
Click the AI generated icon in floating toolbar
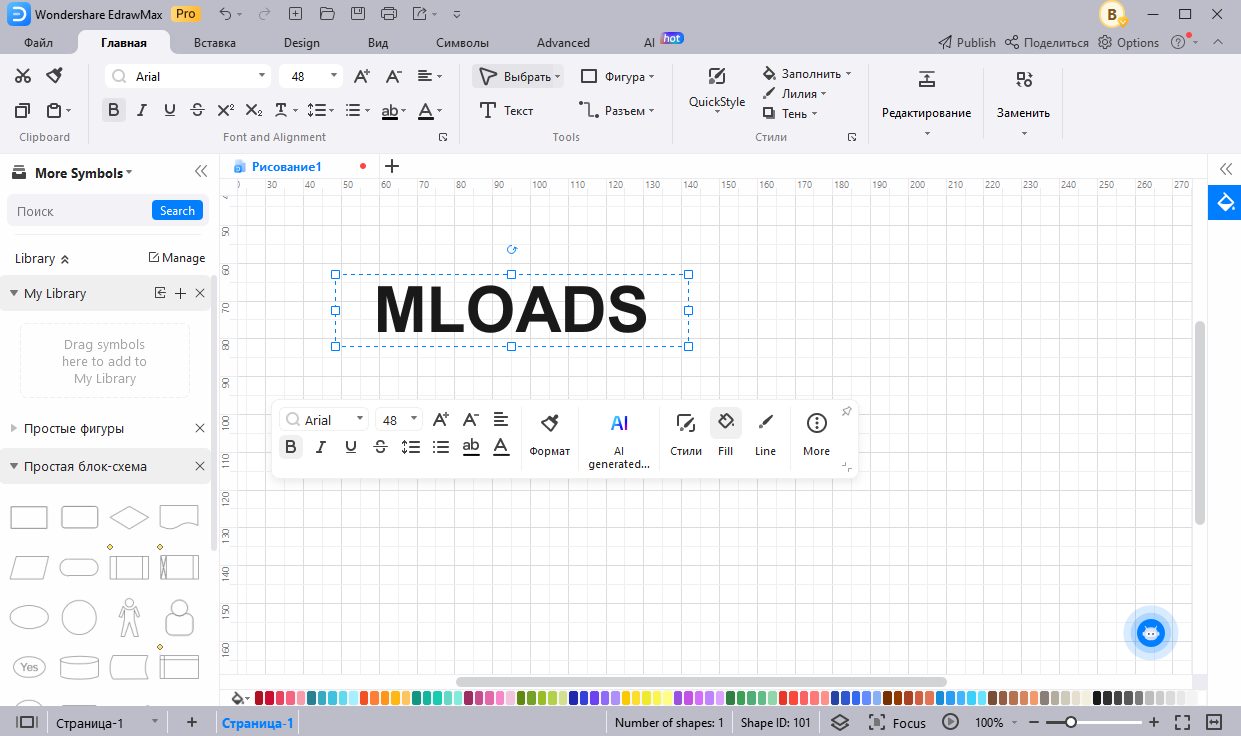[619, 423]
